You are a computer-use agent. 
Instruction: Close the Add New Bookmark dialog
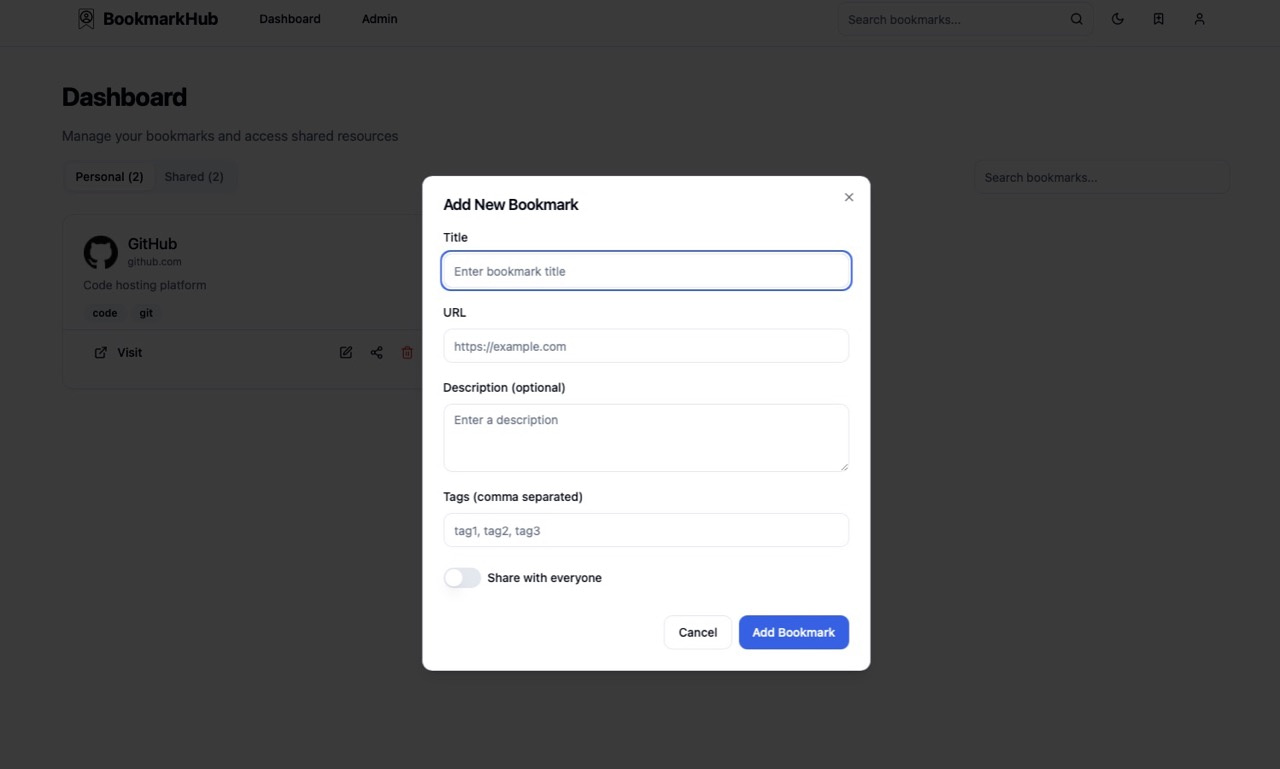(849, 197)
